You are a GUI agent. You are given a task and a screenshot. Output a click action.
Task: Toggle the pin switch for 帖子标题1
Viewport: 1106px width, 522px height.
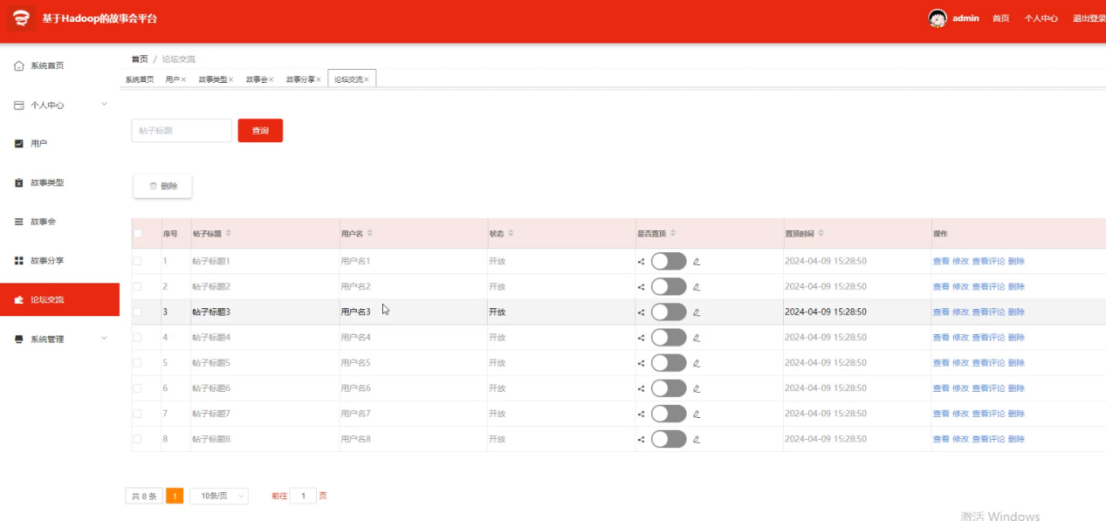pyautogui.click(x=669, y=261)
